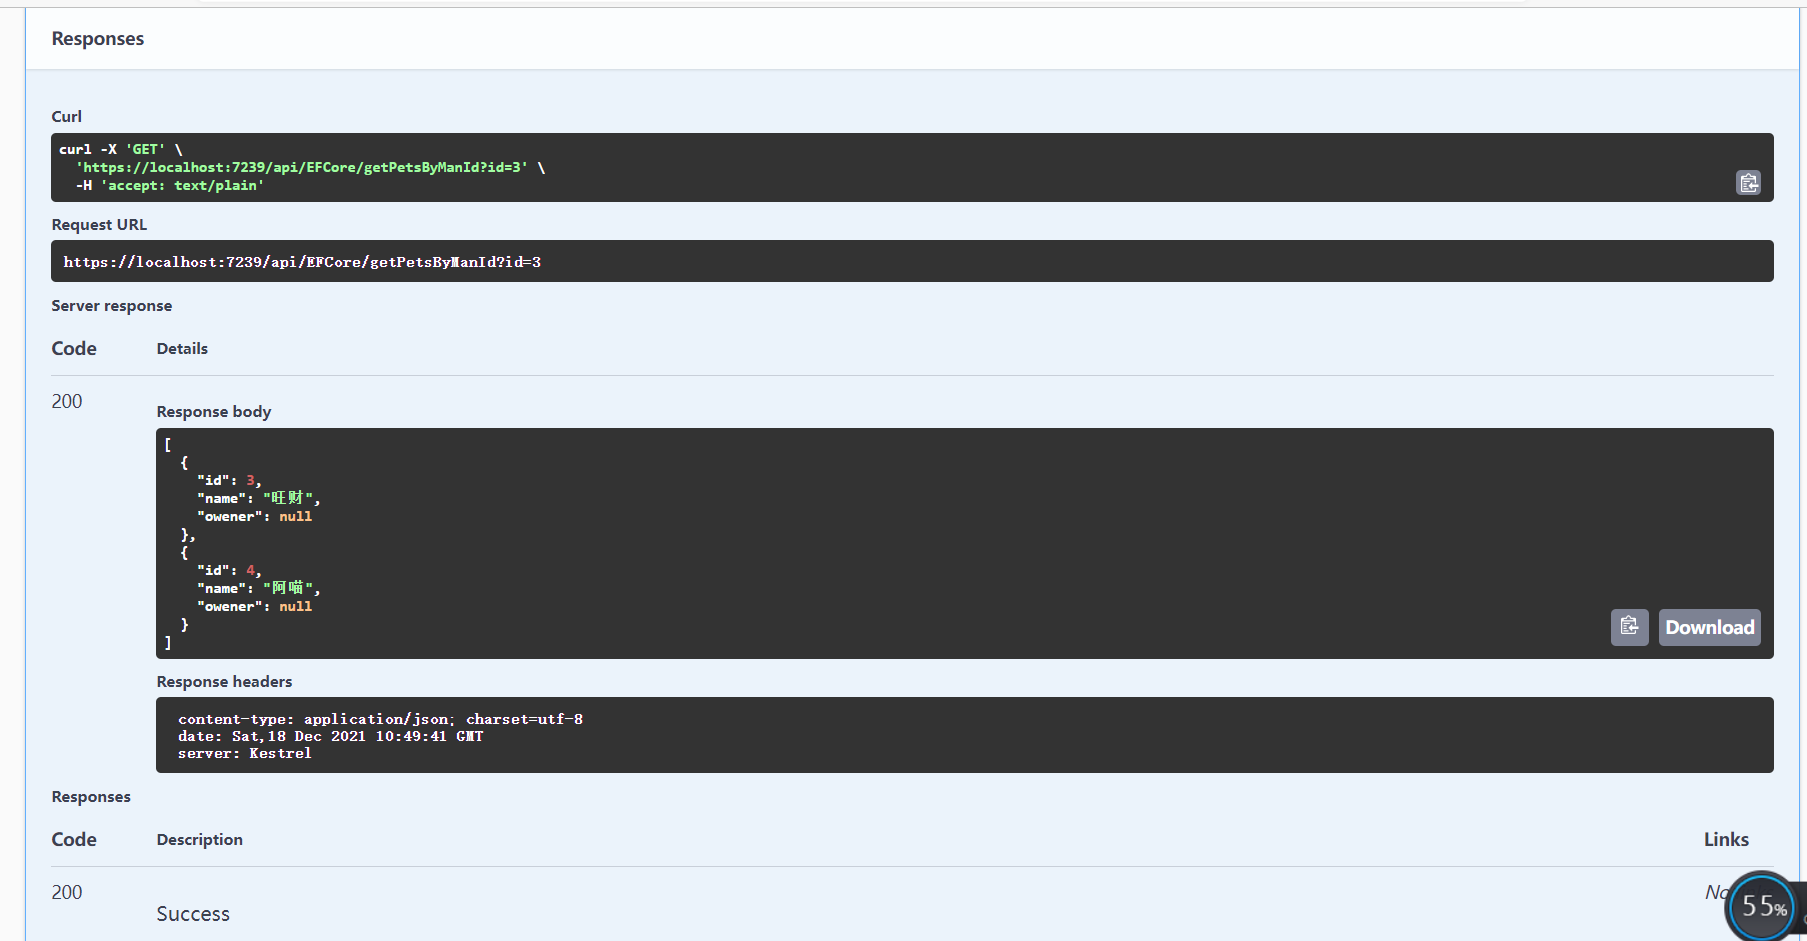The height and width of the screenshot is (941, 1807).
Task: Click the "owener": null line under 旺财
Action: point(255,516)
